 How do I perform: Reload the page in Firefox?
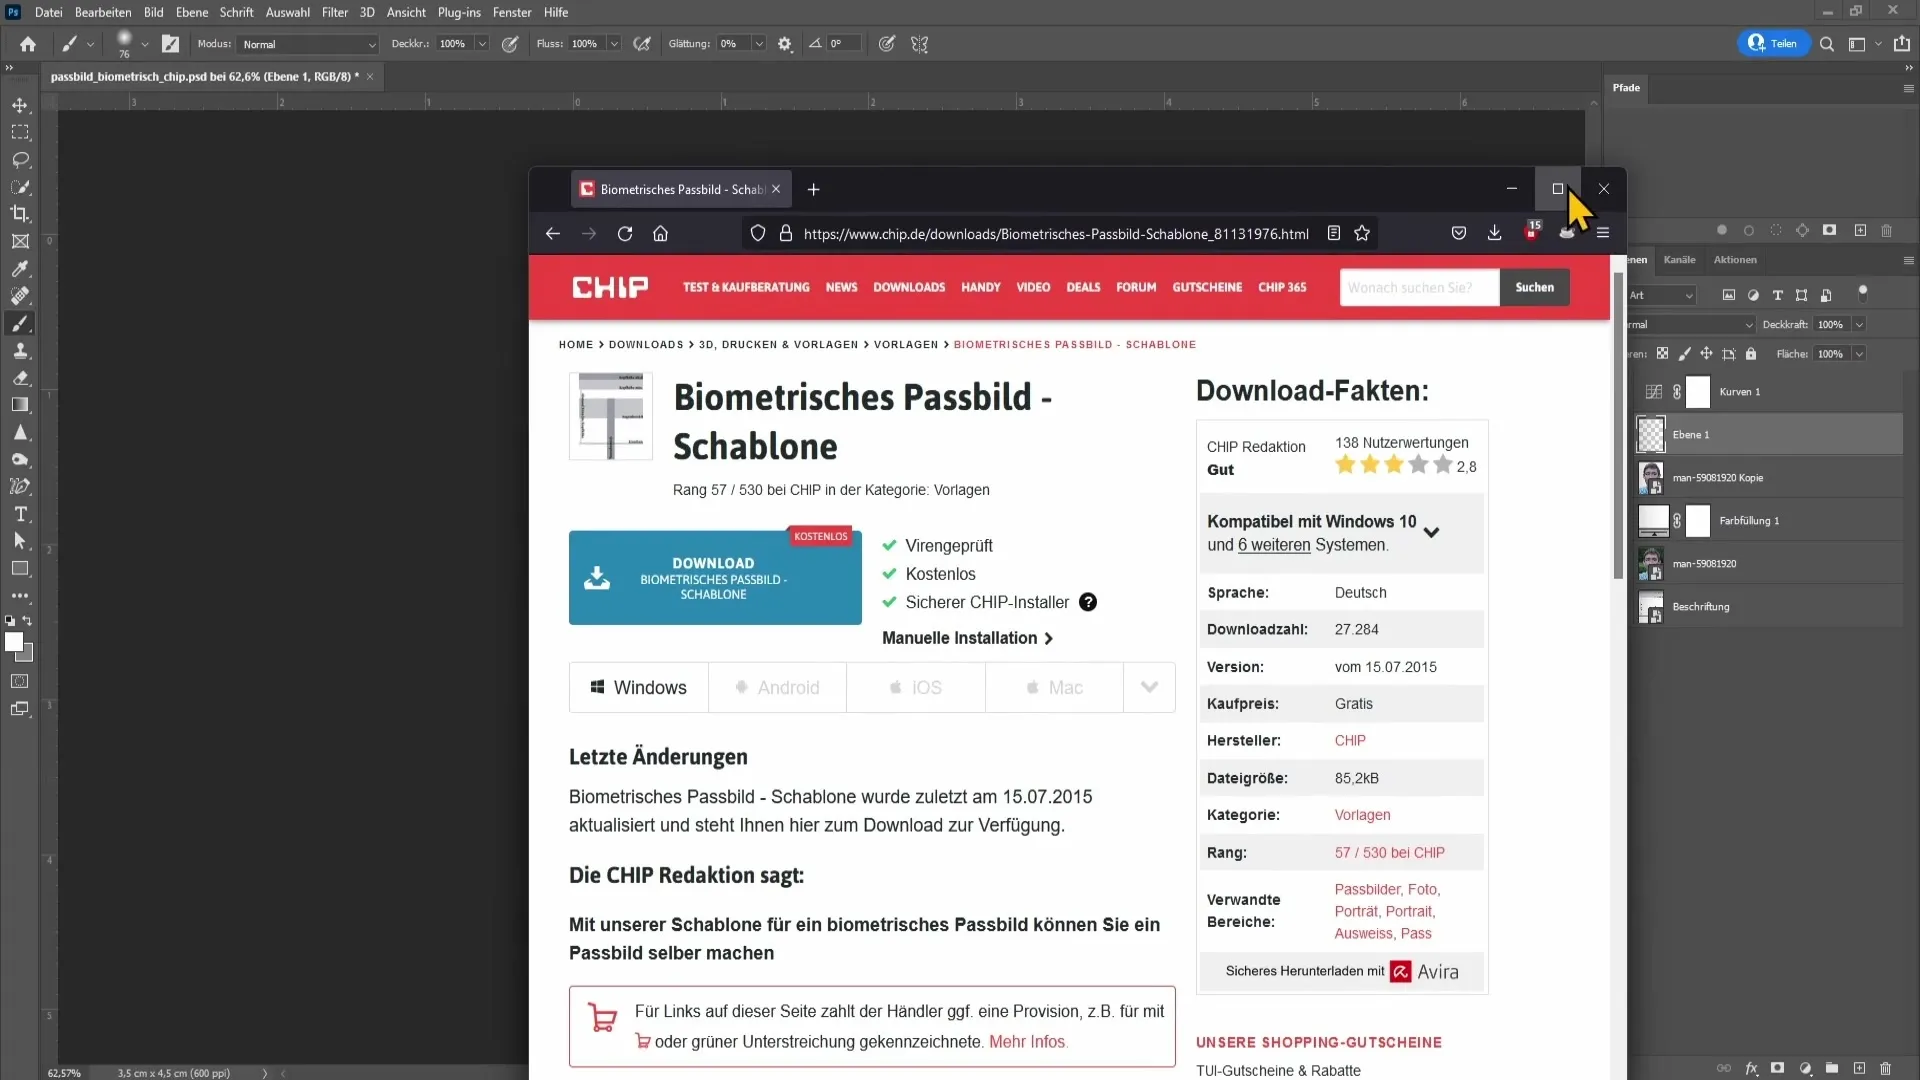pyautogui.click(x=625, y=234)
